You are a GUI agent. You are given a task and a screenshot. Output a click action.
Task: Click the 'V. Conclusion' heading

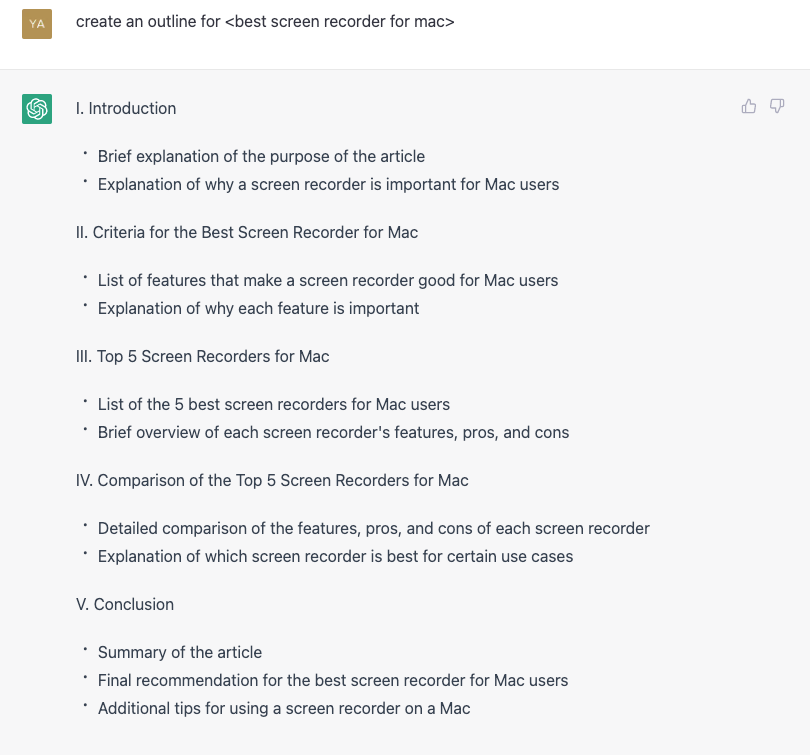[125, 604]
